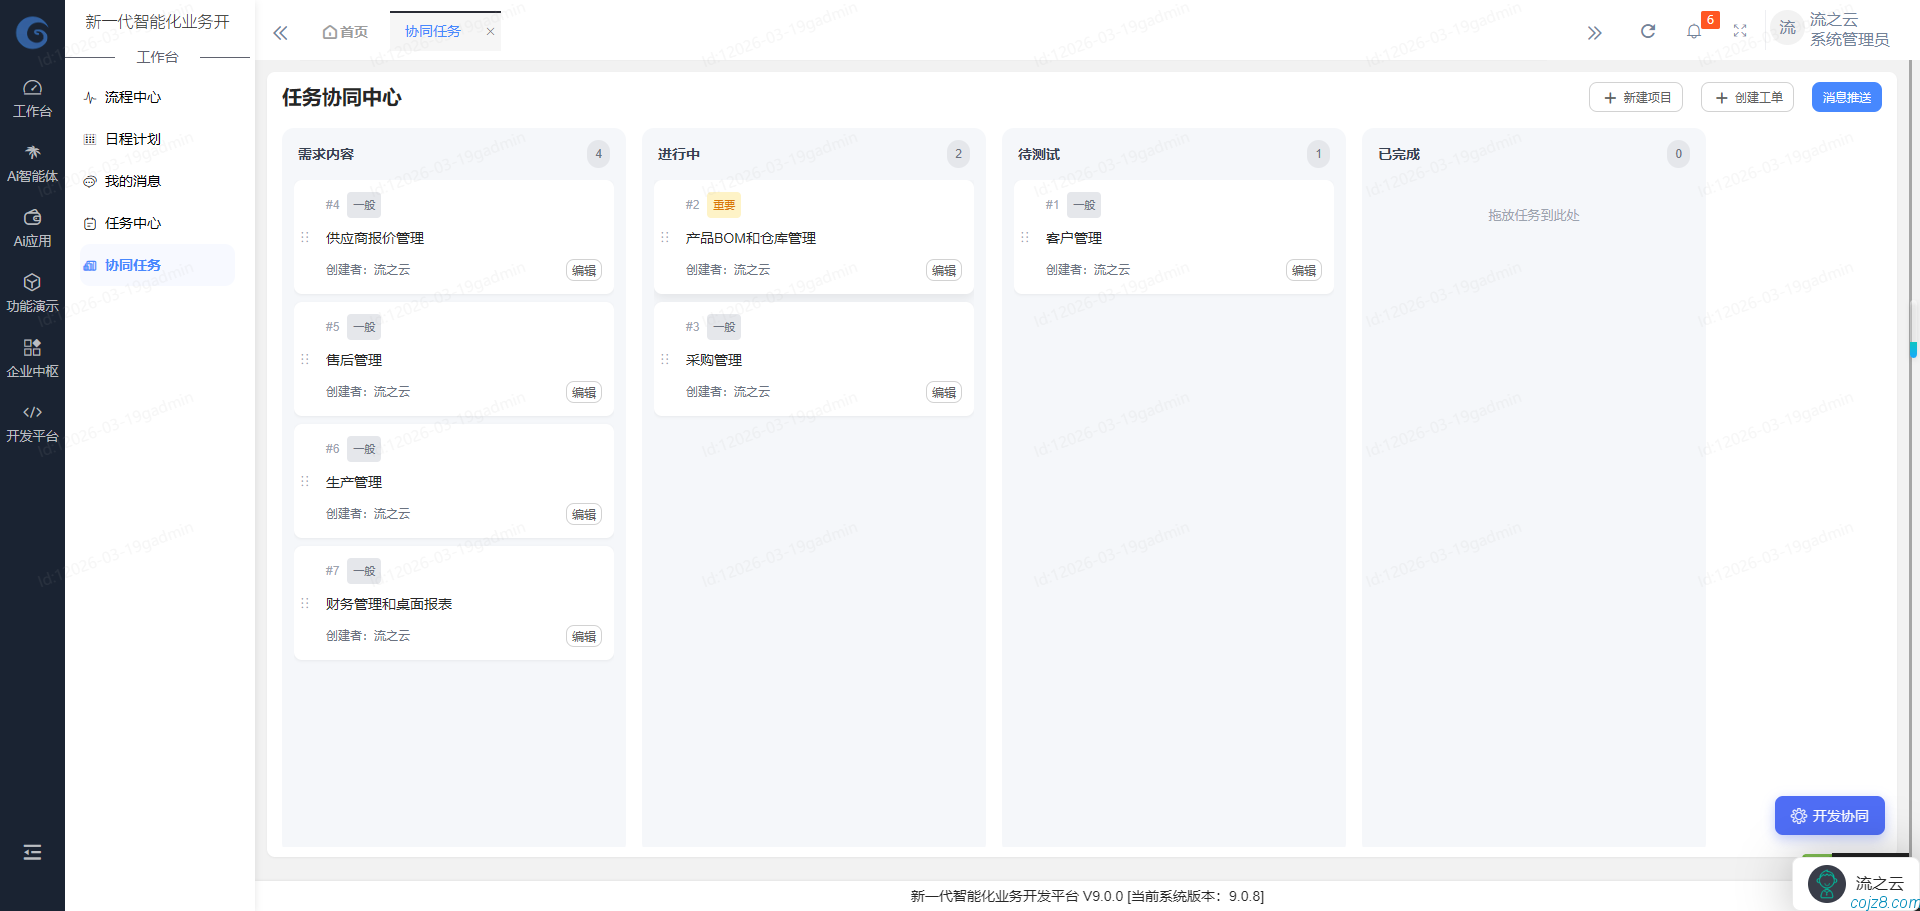Screen dimensions: 1920x911
Task: Expand tabs with the right double-chevron
Action: (1594, 32)
